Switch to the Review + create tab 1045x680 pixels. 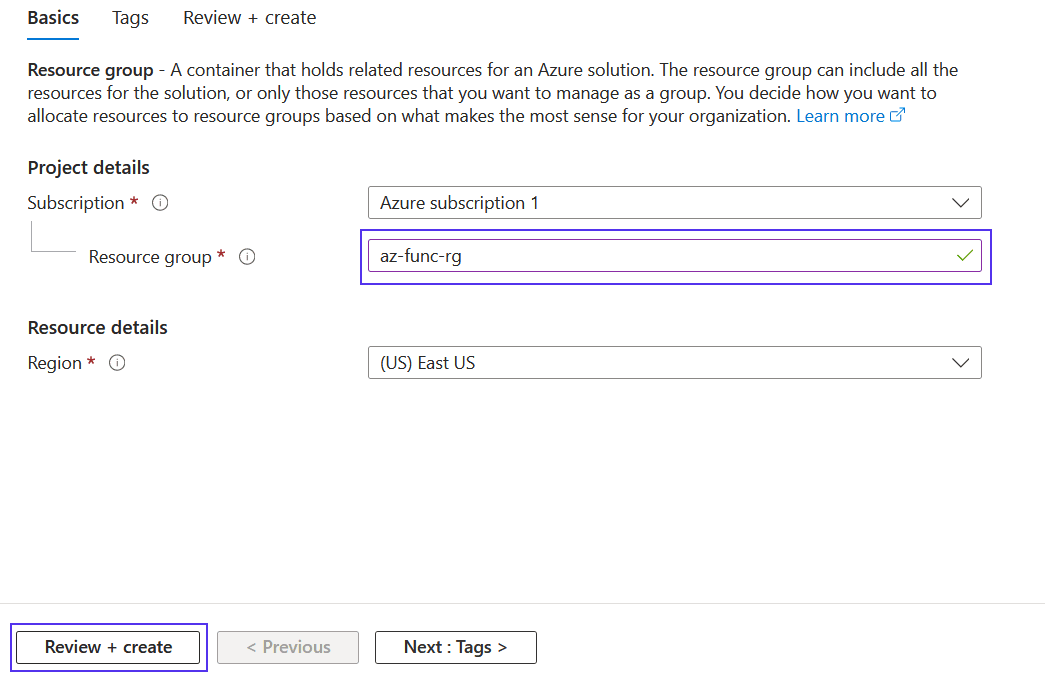248,17
